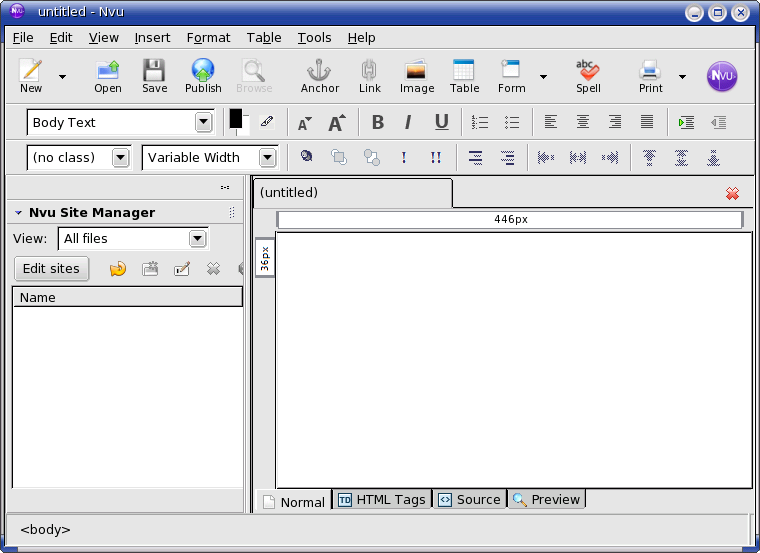Switch to HTML Tags view tab
The width and height of the screenshot is (760, 553).
click(382, 500)
